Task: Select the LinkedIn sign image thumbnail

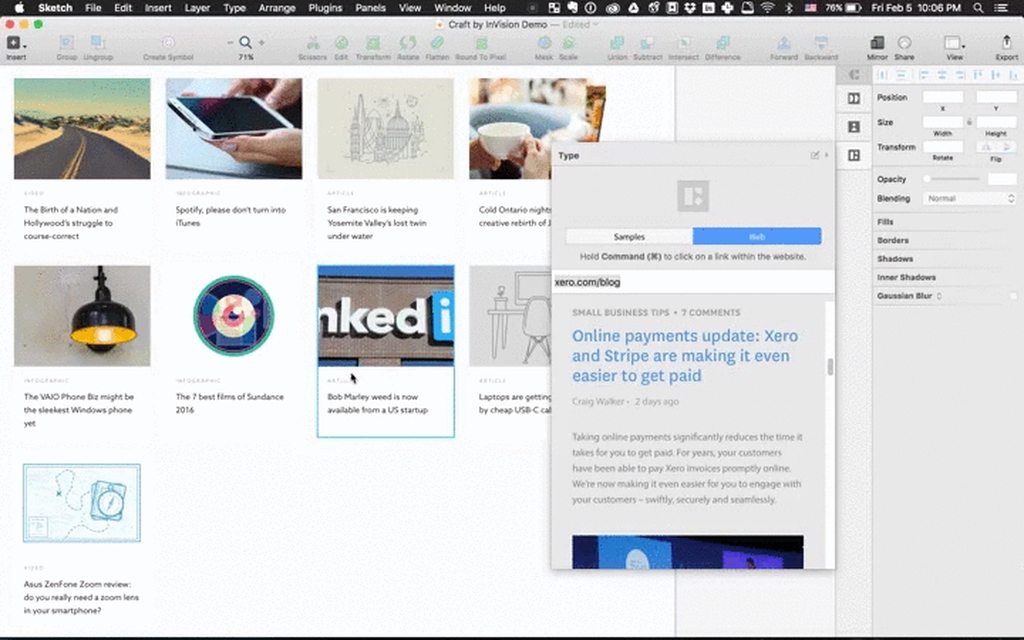Action: 386,315
